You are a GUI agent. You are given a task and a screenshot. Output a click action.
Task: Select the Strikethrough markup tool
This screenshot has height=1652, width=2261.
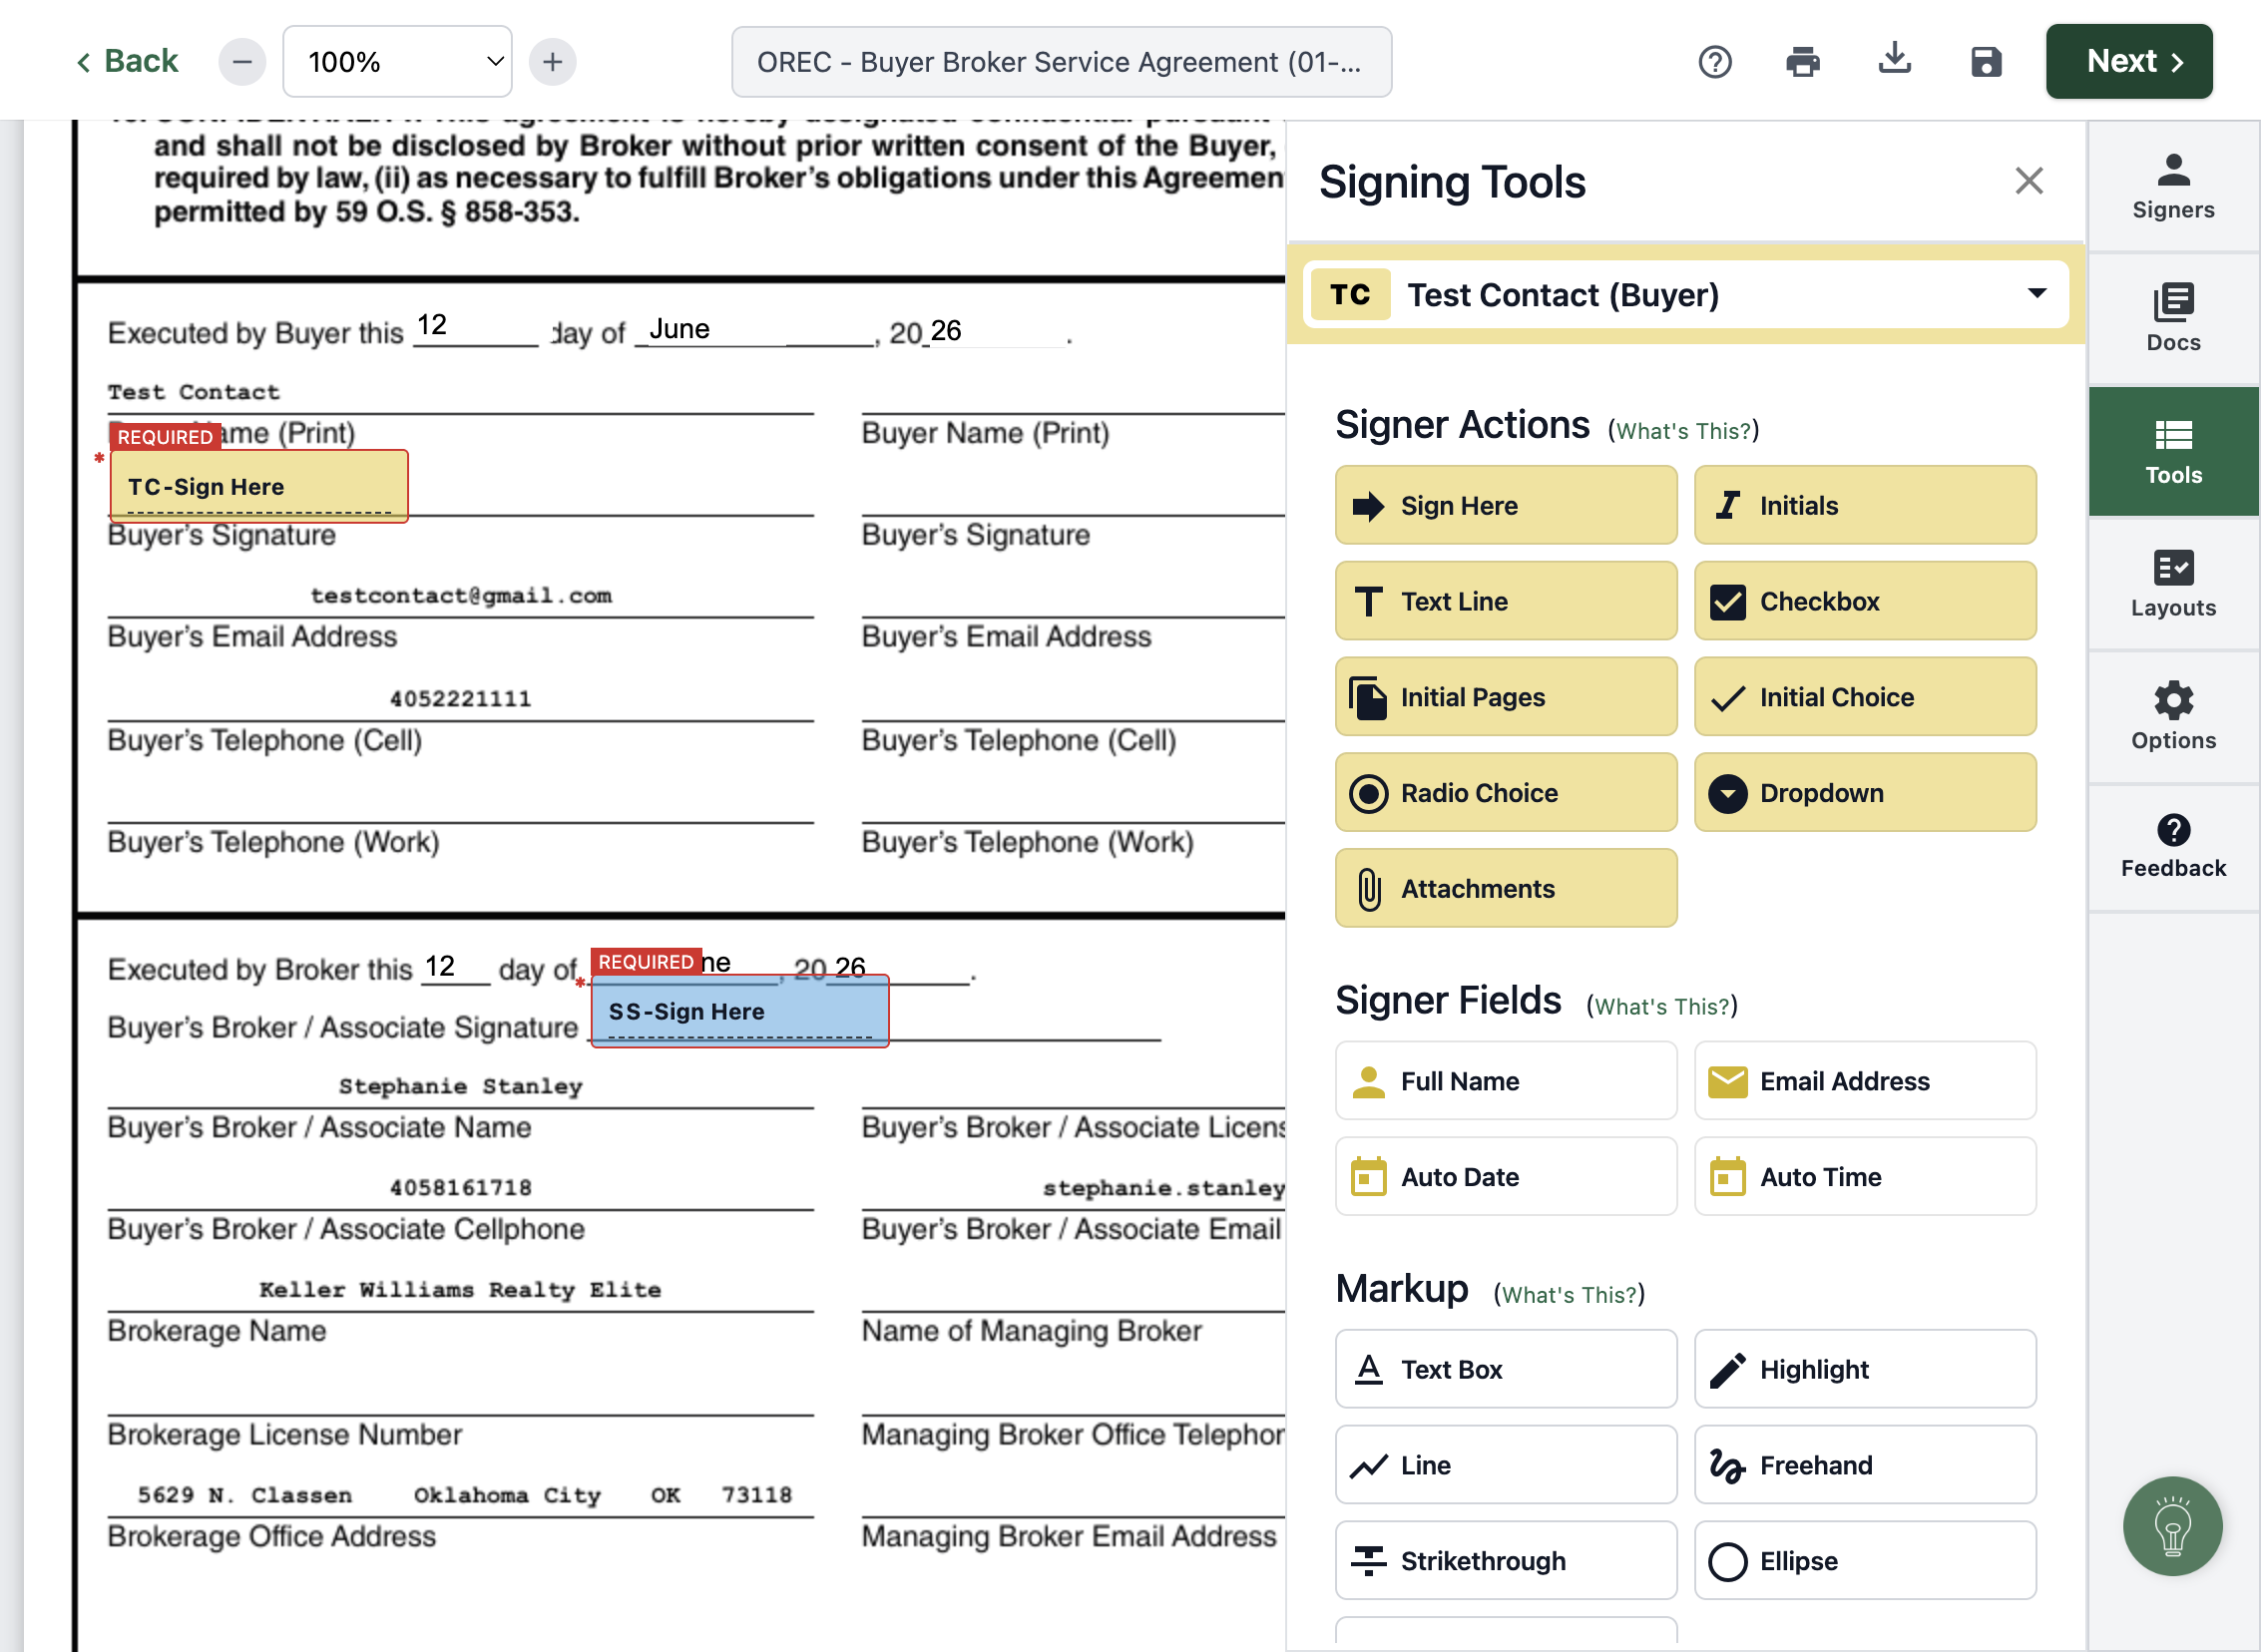(x=1506, y=1561)
